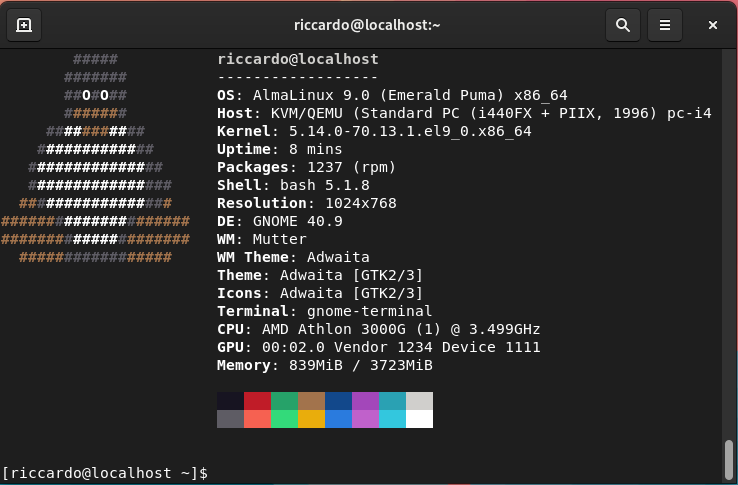Click the Theme: Adwaita [GTK2/3] line
This screenshot has height=485, width=738.
coord(320,275)
